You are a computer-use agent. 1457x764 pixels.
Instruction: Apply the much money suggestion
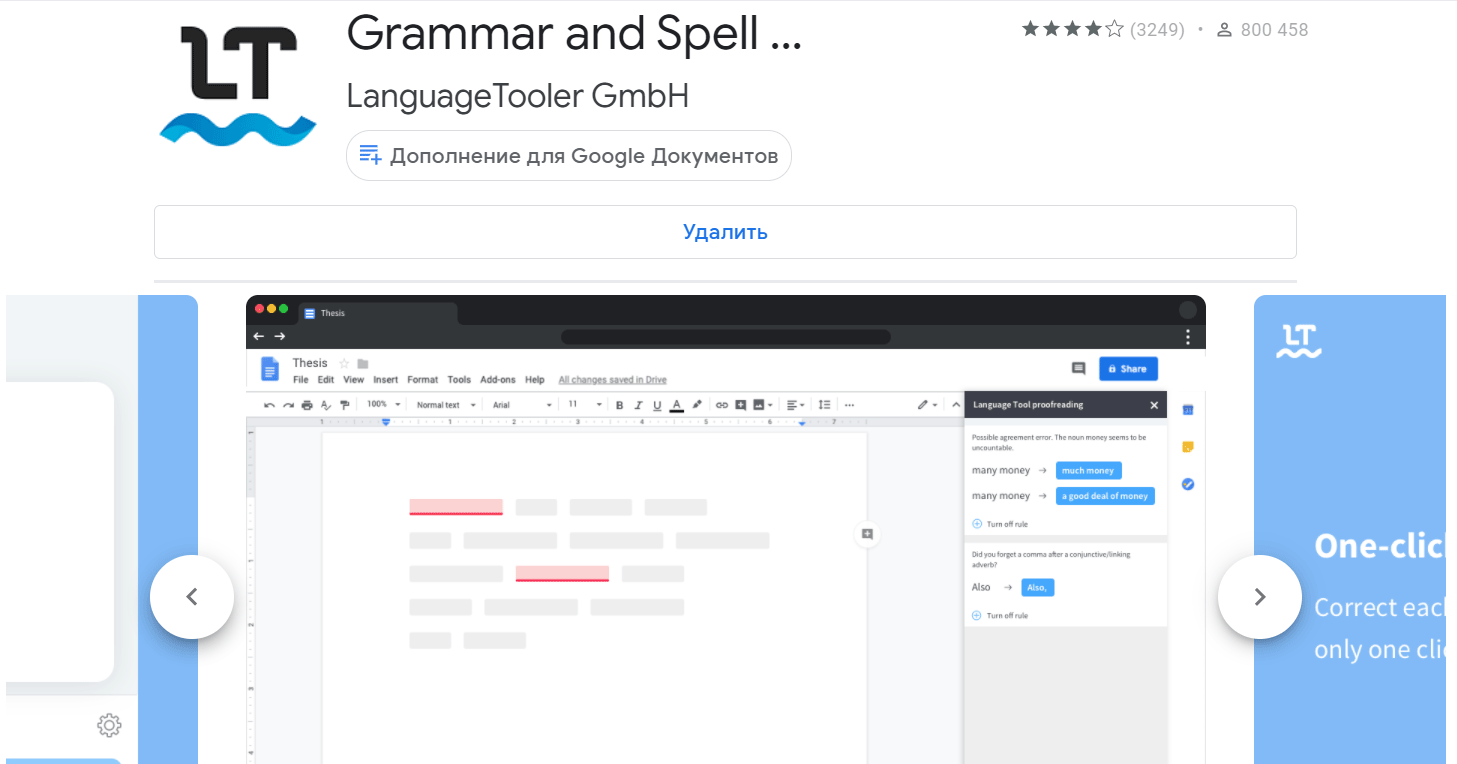coord(1089,470)
